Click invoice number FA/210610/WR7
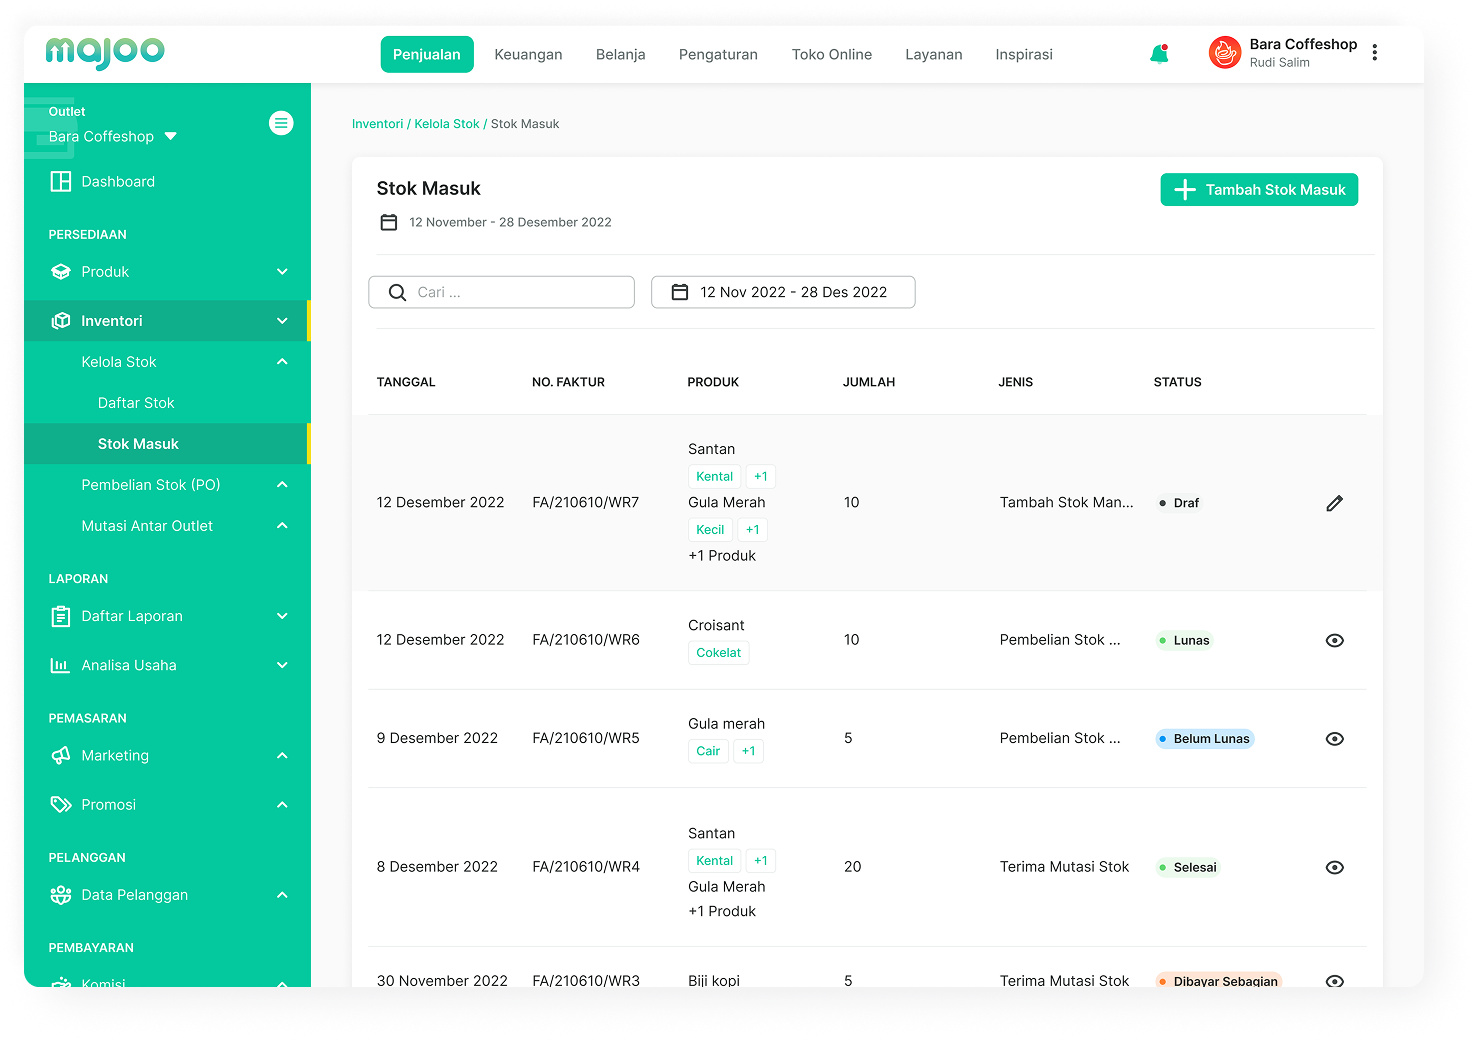The height and width of the screenshot is (1043, 1480). pyautogui.click(x=586, y=502)
